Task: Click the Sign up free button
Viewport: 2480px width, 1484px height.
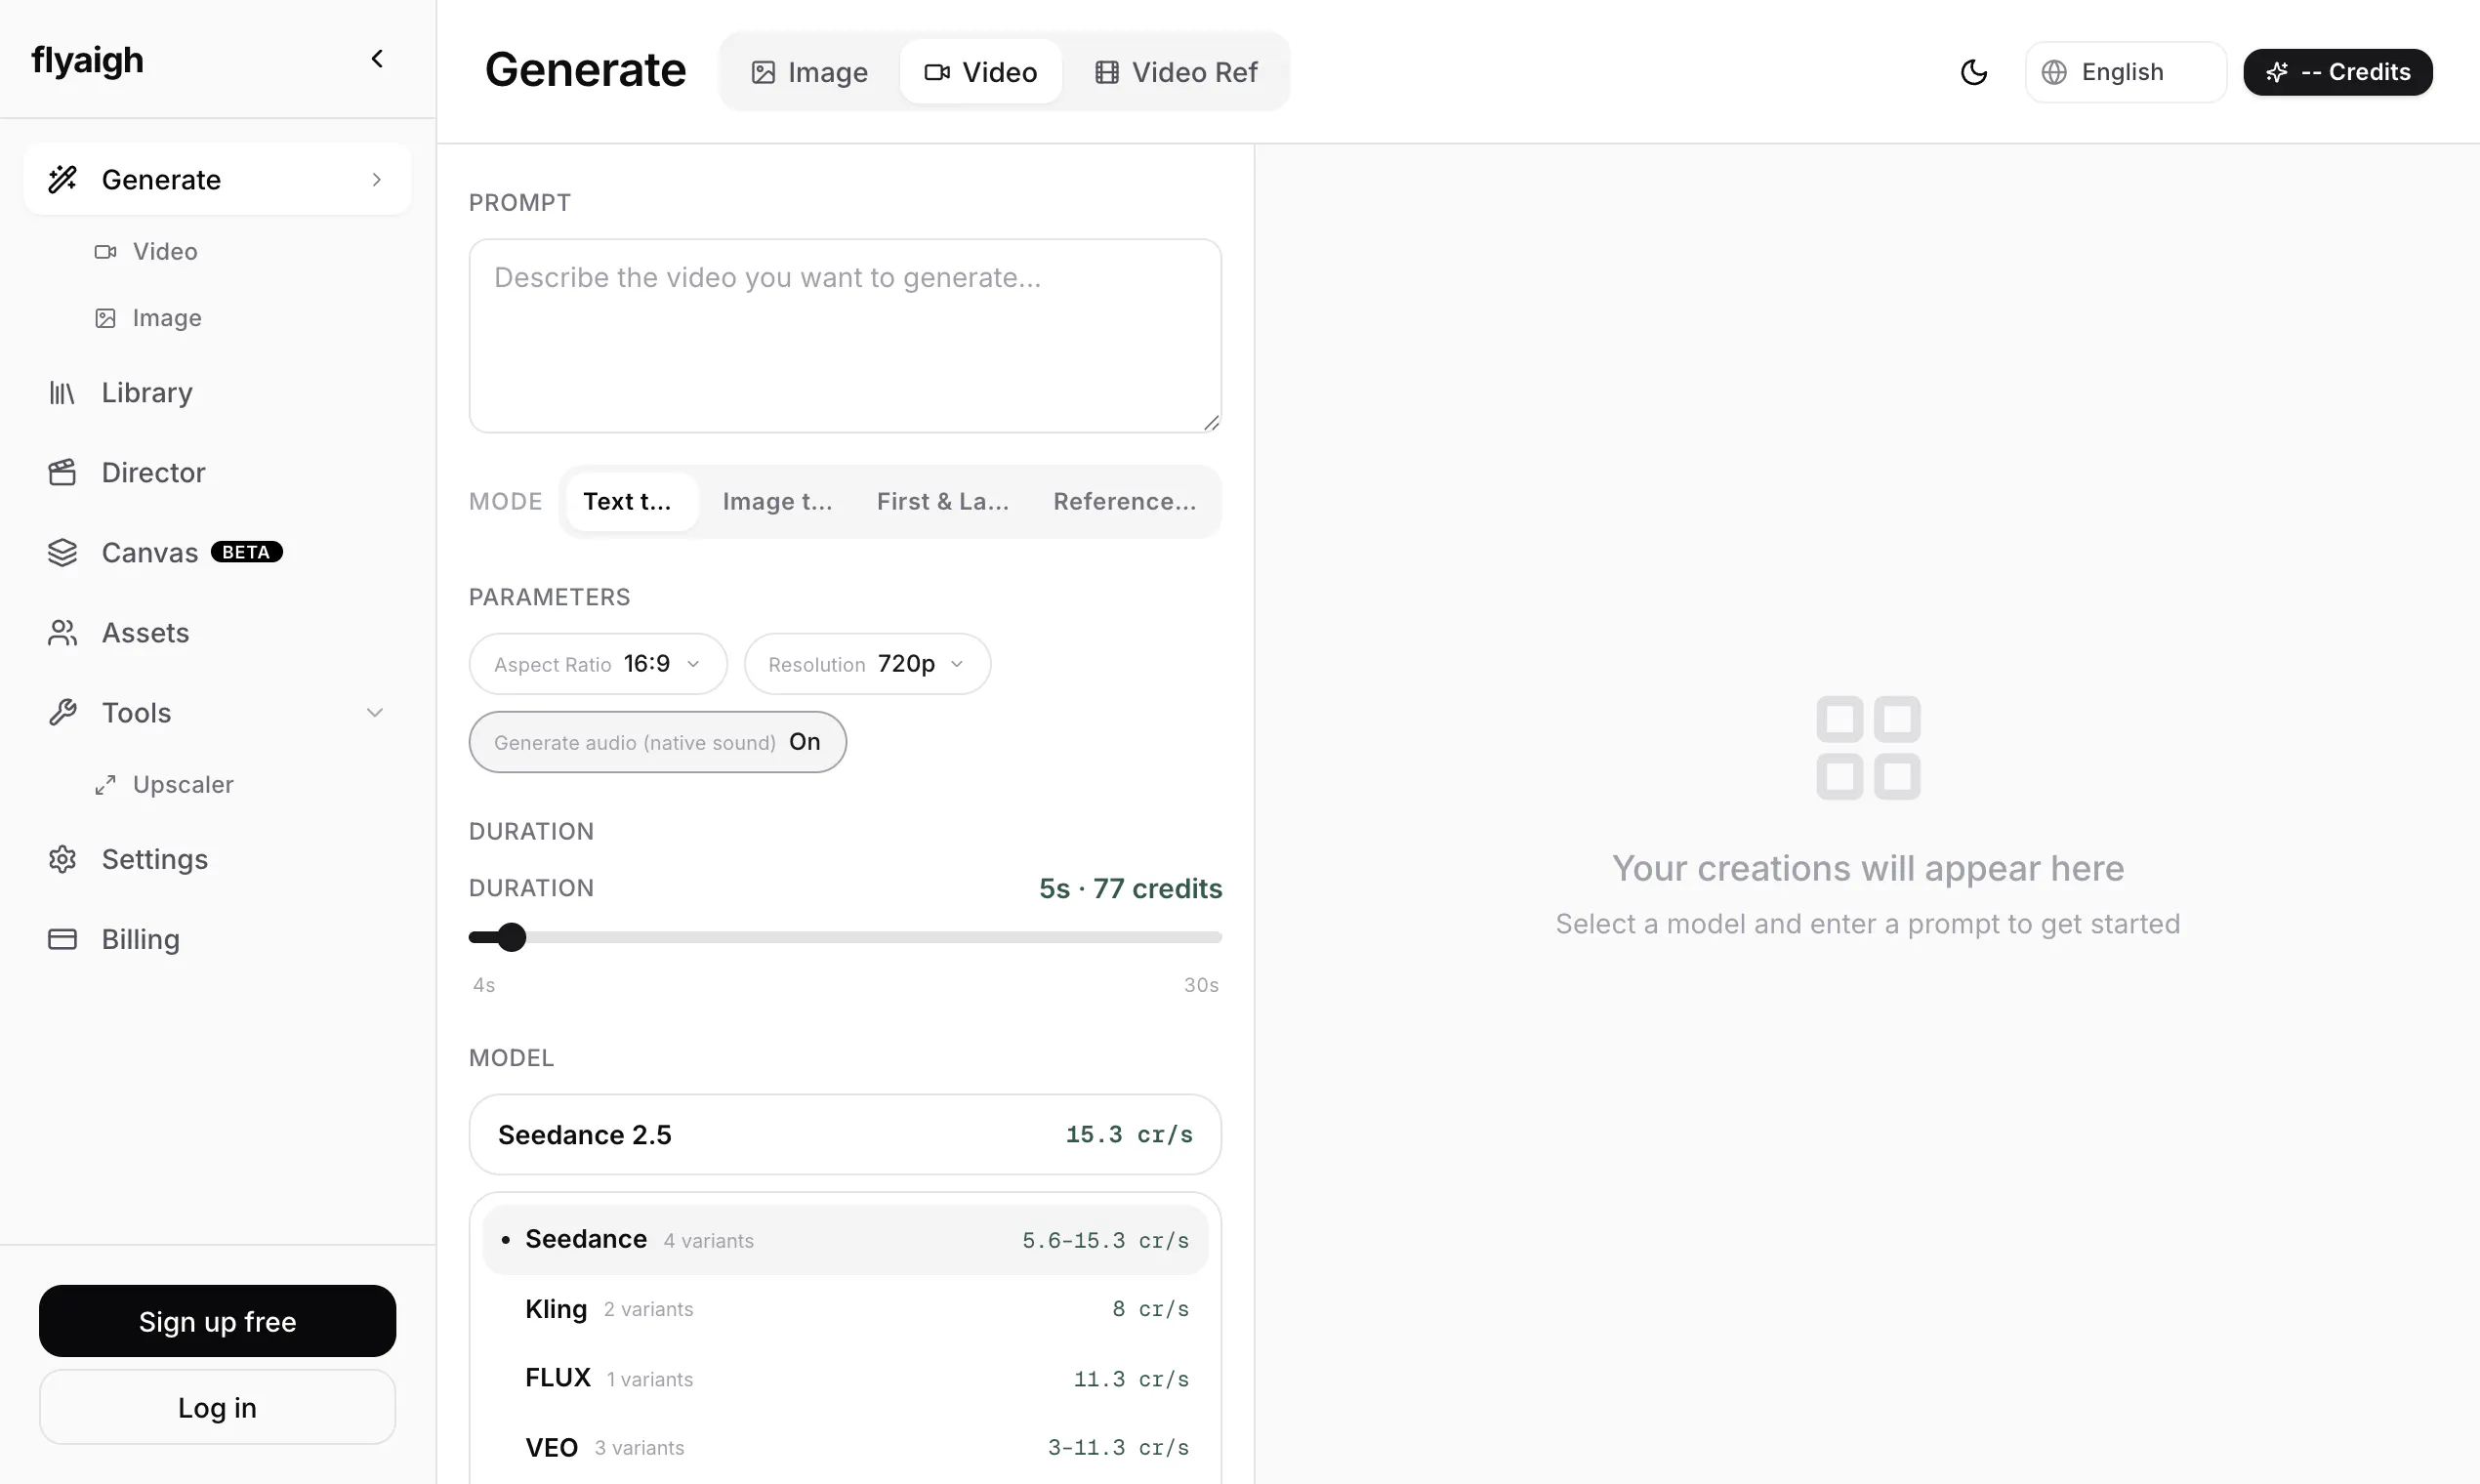Action: pyautogui.click(x=217, y=1321)
